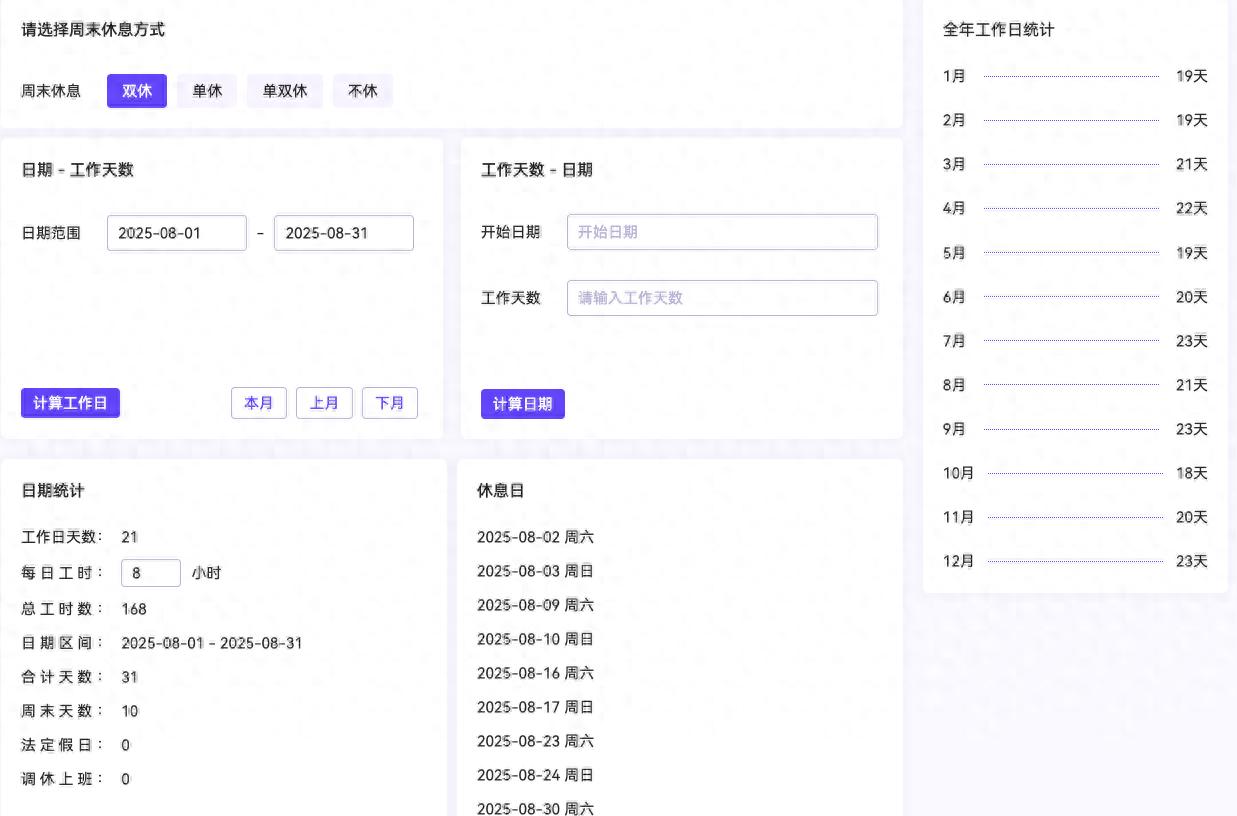The width and height of the screenshot is (1237, 816).
Task: Click the rest day entry 2025-08-17 周日
Action: pos(535,707)
